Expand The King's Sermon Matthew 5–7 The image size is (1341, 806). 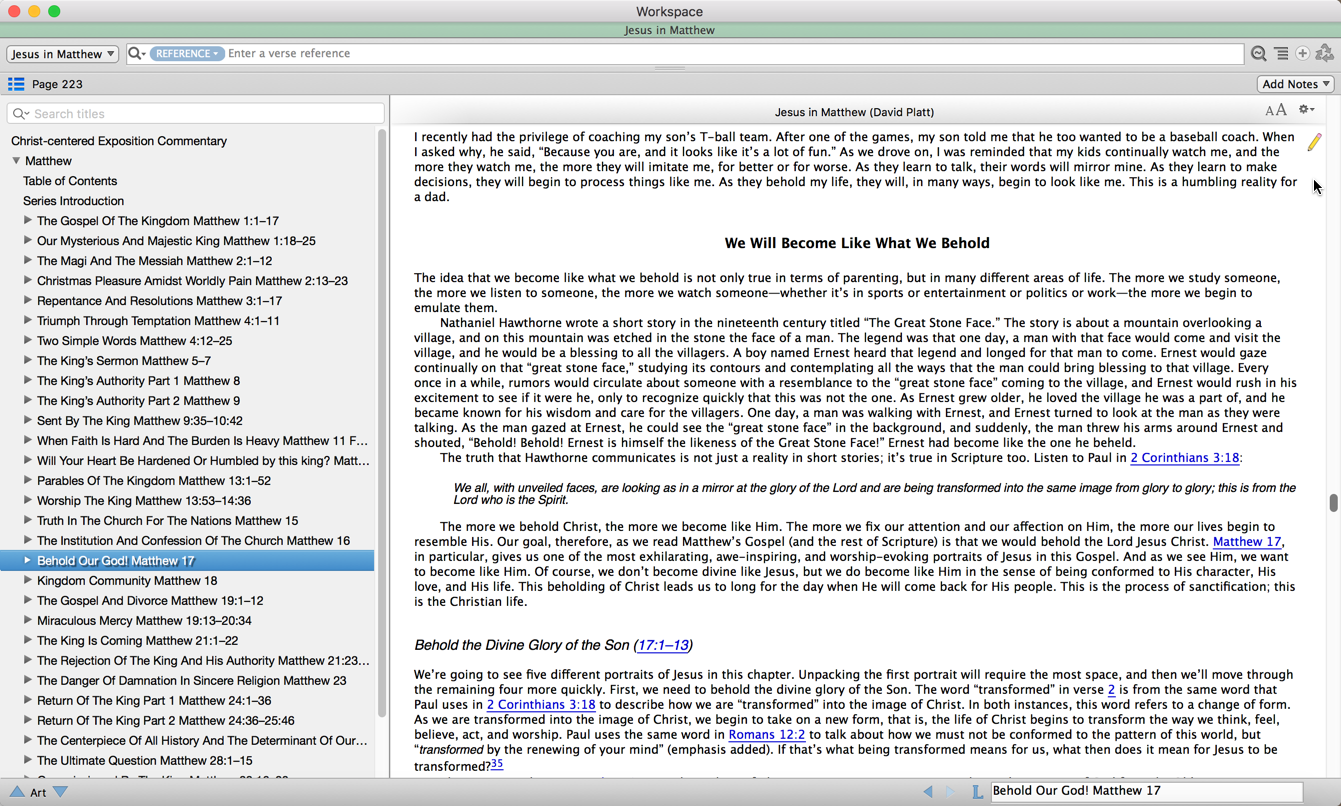[28, 360]
